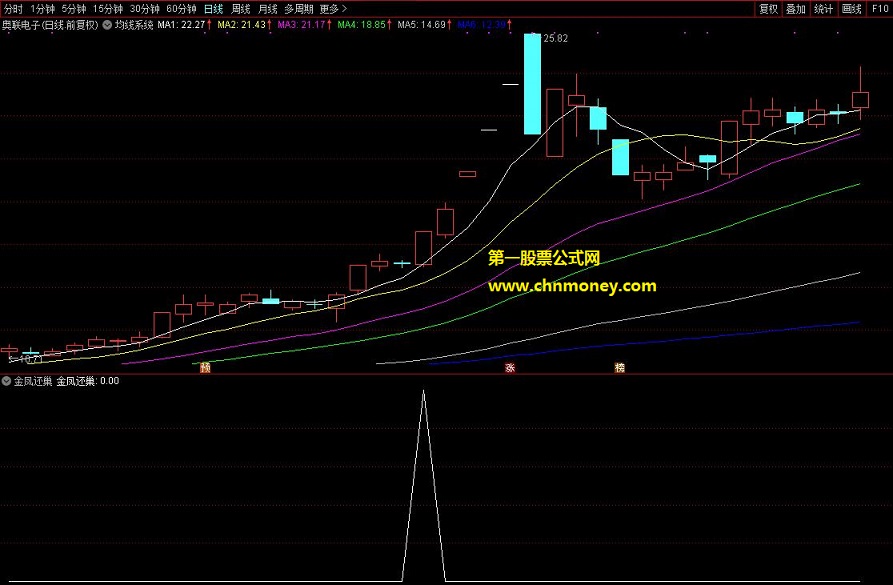Click the blue MA6 value label

pos(482,25)
